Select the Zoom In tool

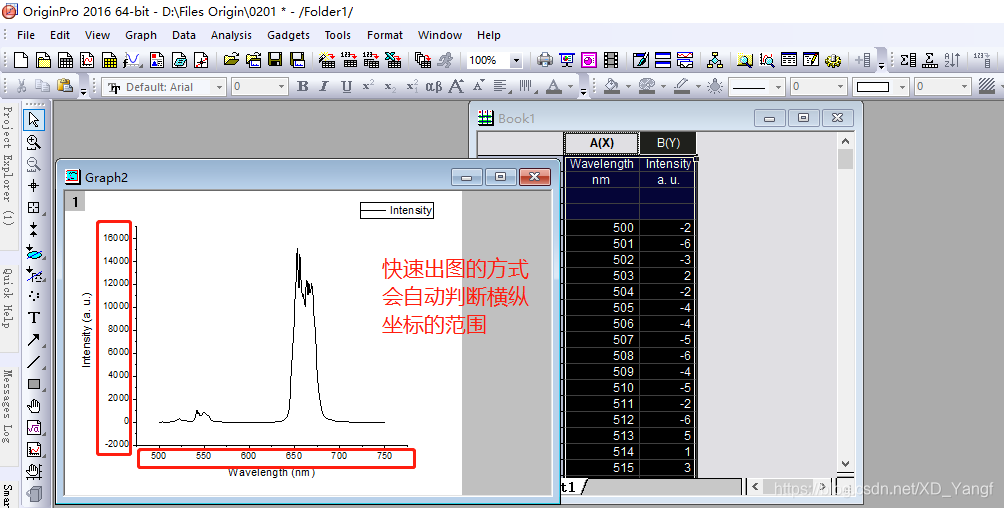[x=34, y=142]
